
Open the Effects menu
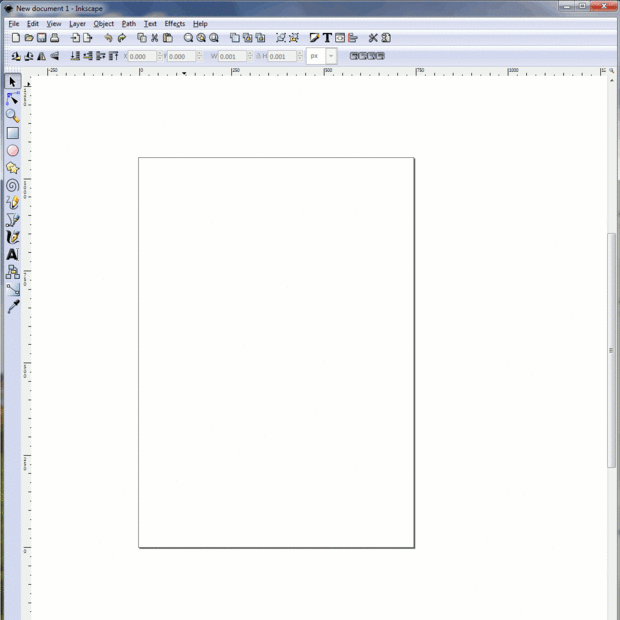tap(175, 24)
